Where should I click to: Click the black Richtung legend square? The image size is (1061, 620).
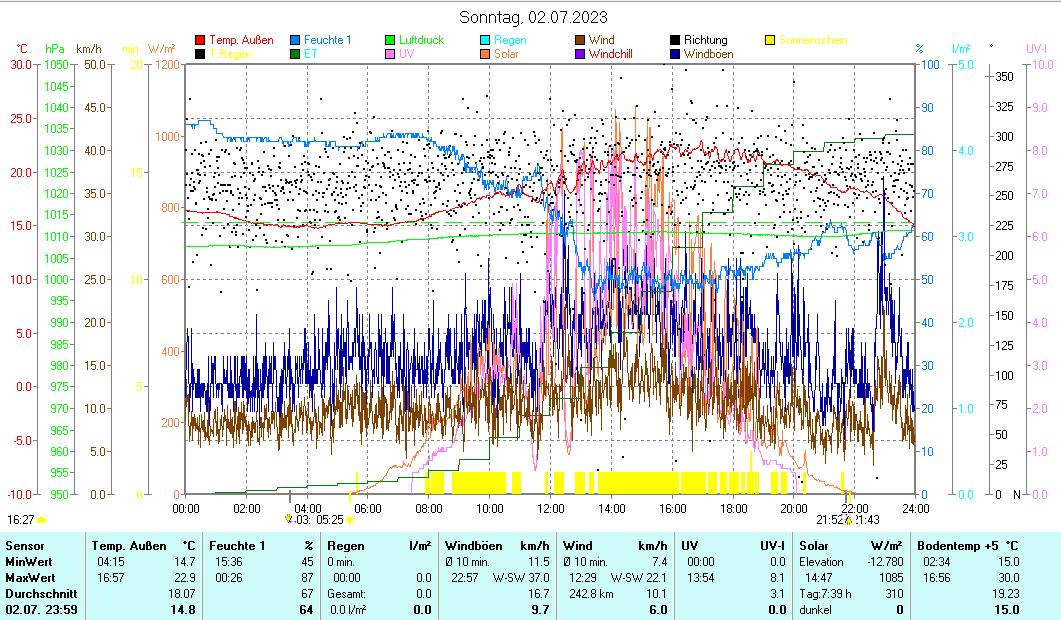tap(675, 41)
